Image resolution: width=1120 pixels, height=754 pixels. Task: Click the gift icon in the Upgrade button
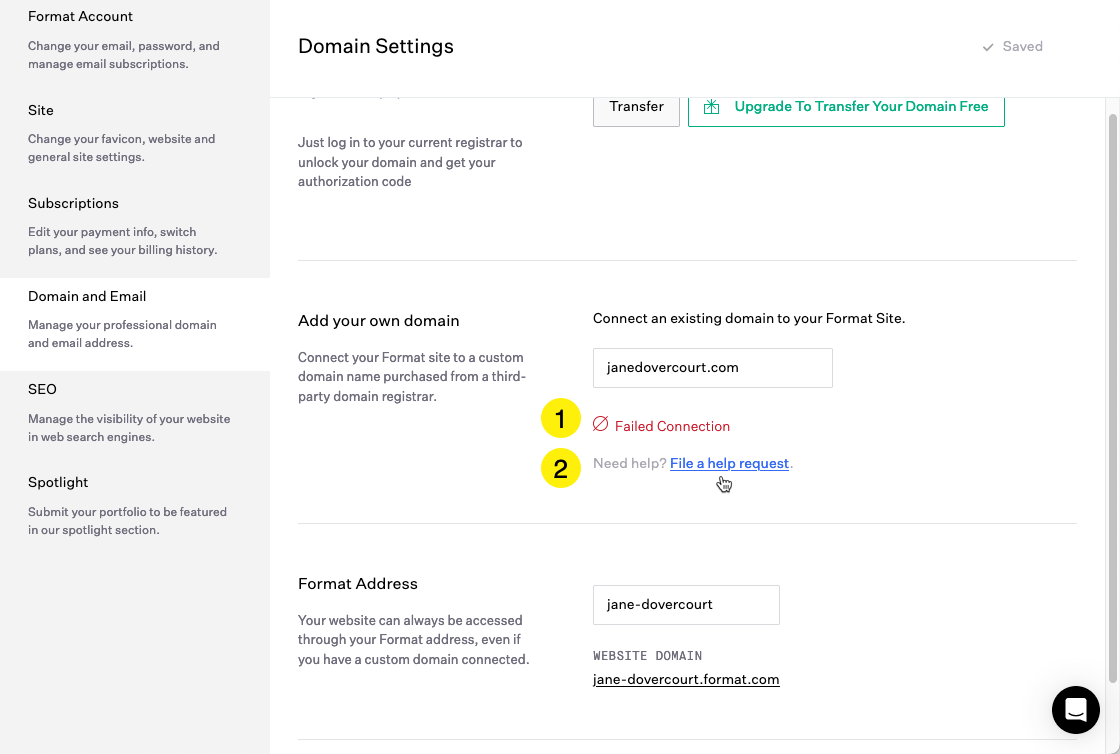tap(711, 106)
